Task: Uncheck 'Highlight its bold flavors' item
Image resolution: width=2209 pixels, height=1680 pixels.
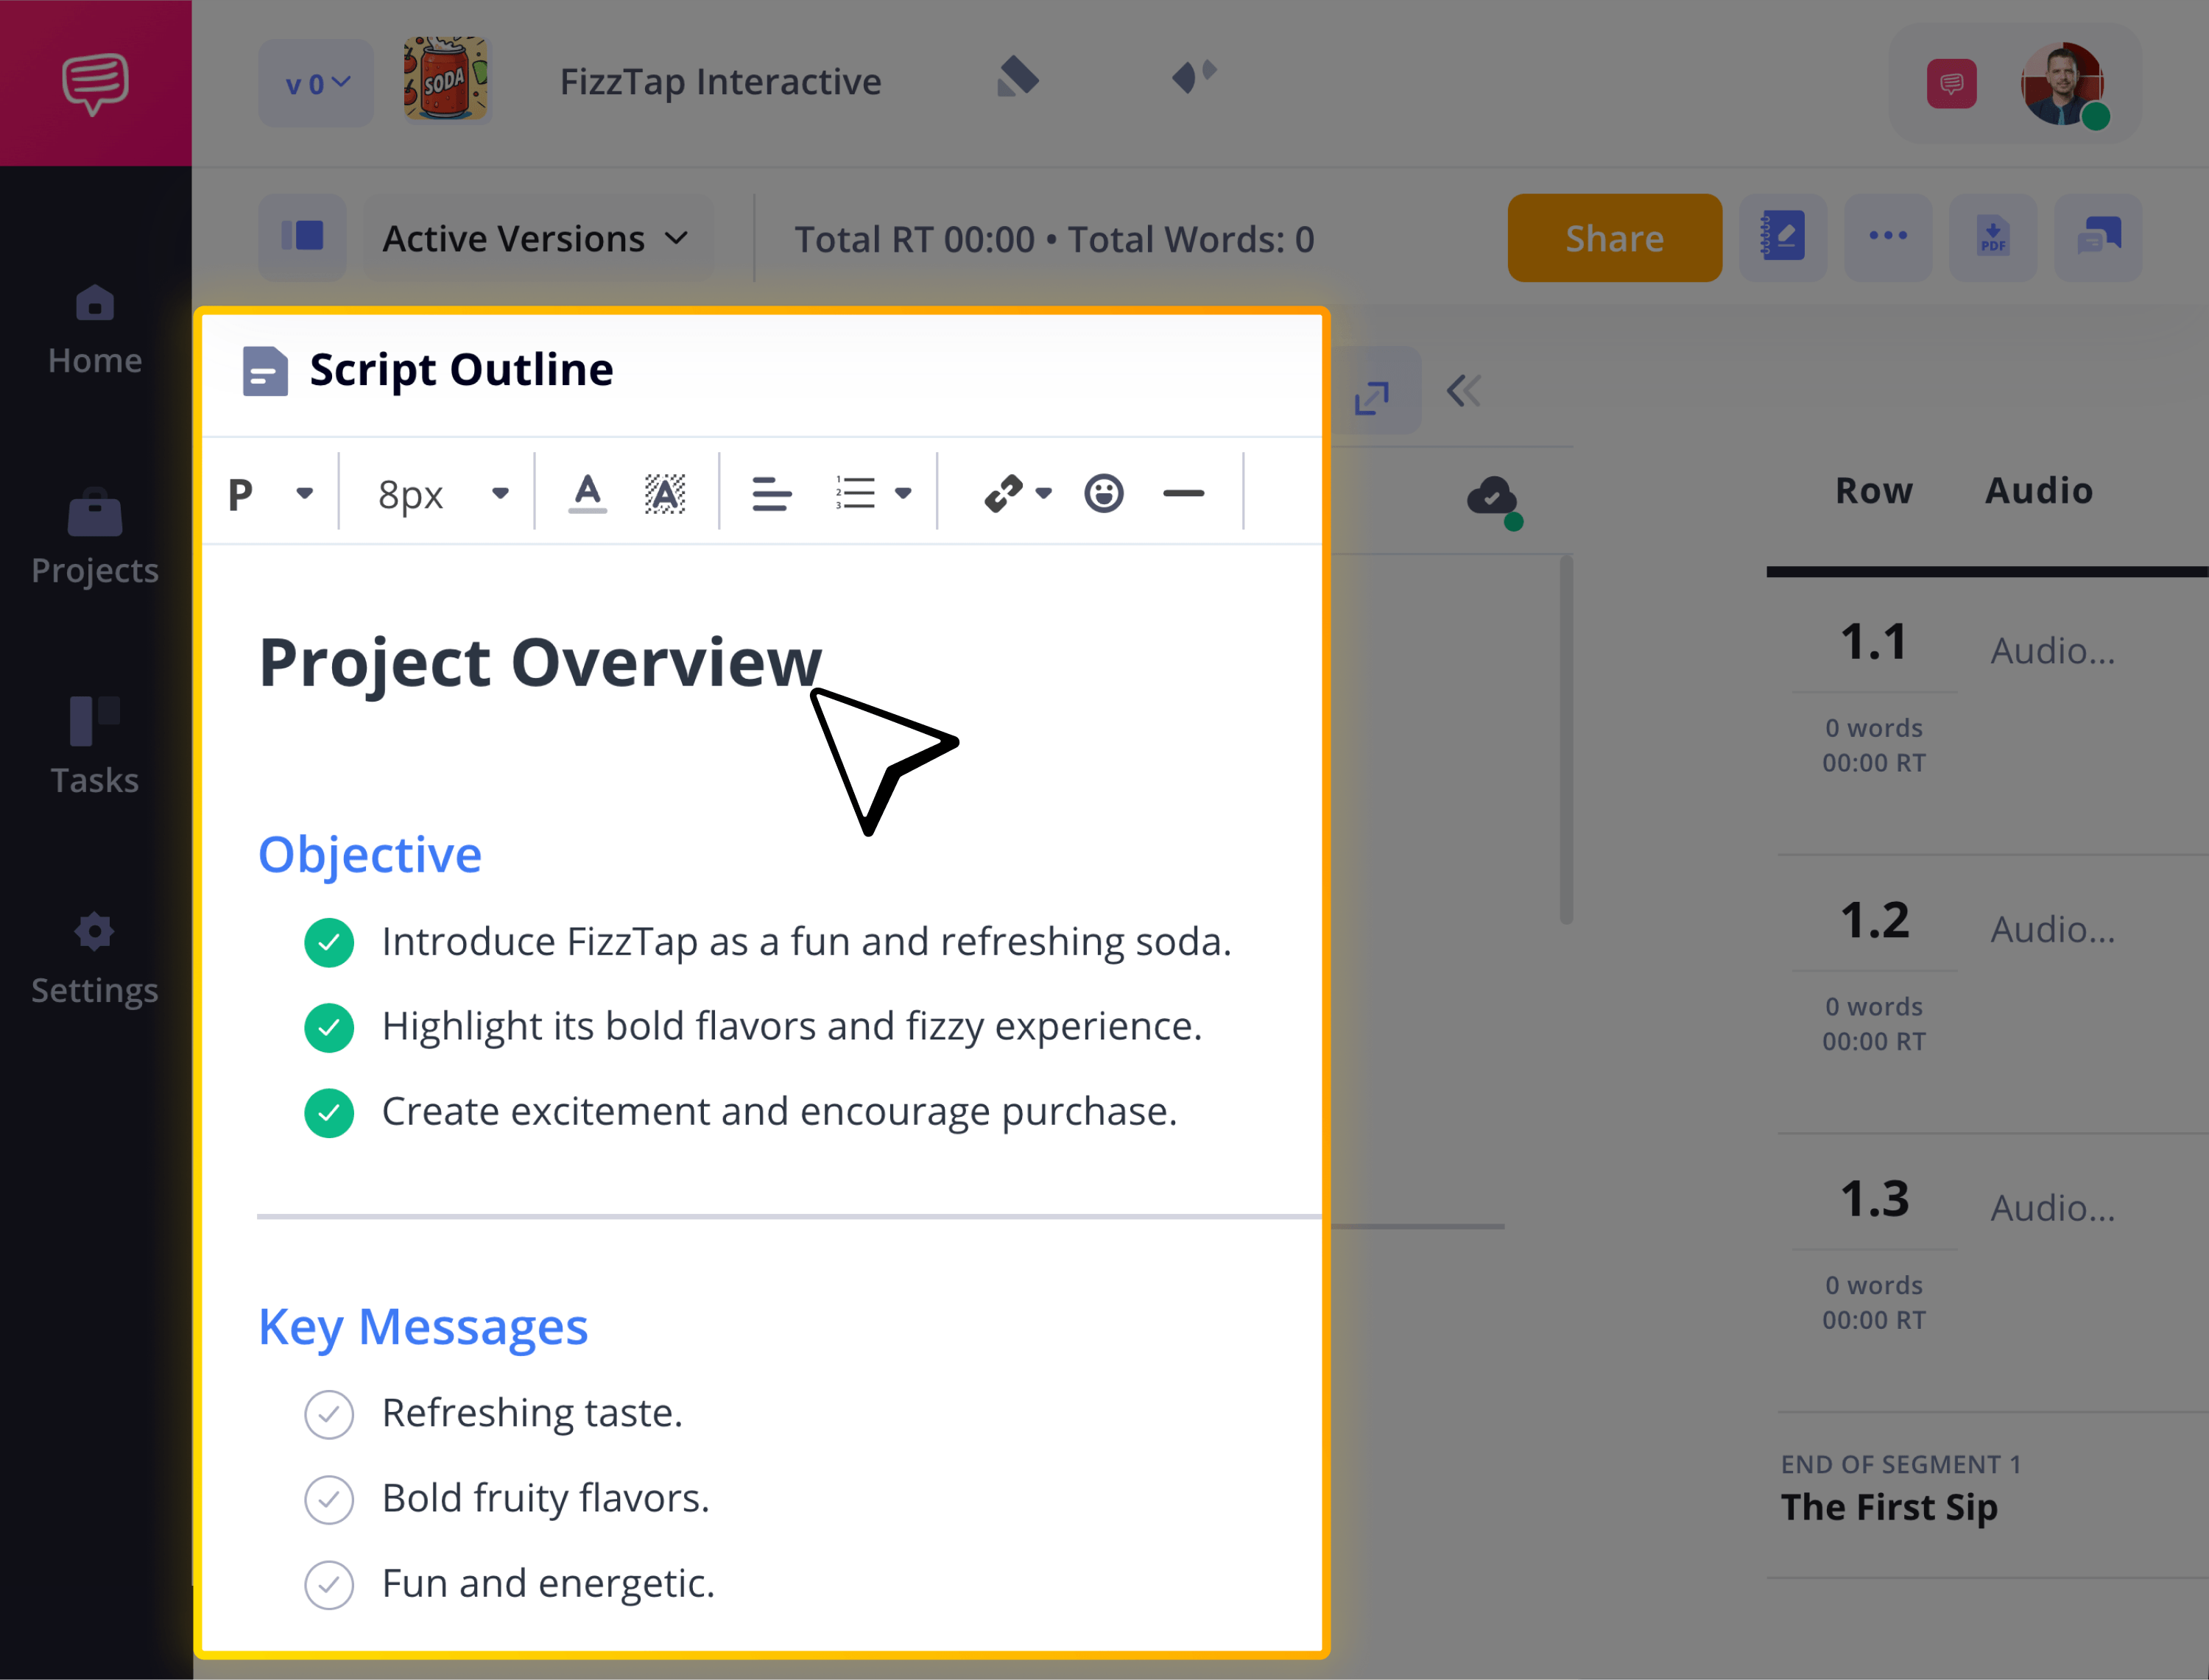Action: tap(329, 1027)
